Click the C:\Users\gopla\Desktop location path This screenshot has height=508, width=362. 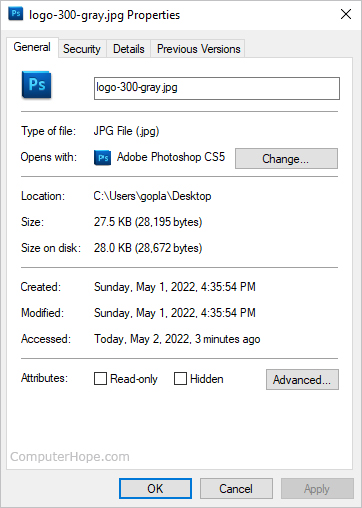click(152, 196)
